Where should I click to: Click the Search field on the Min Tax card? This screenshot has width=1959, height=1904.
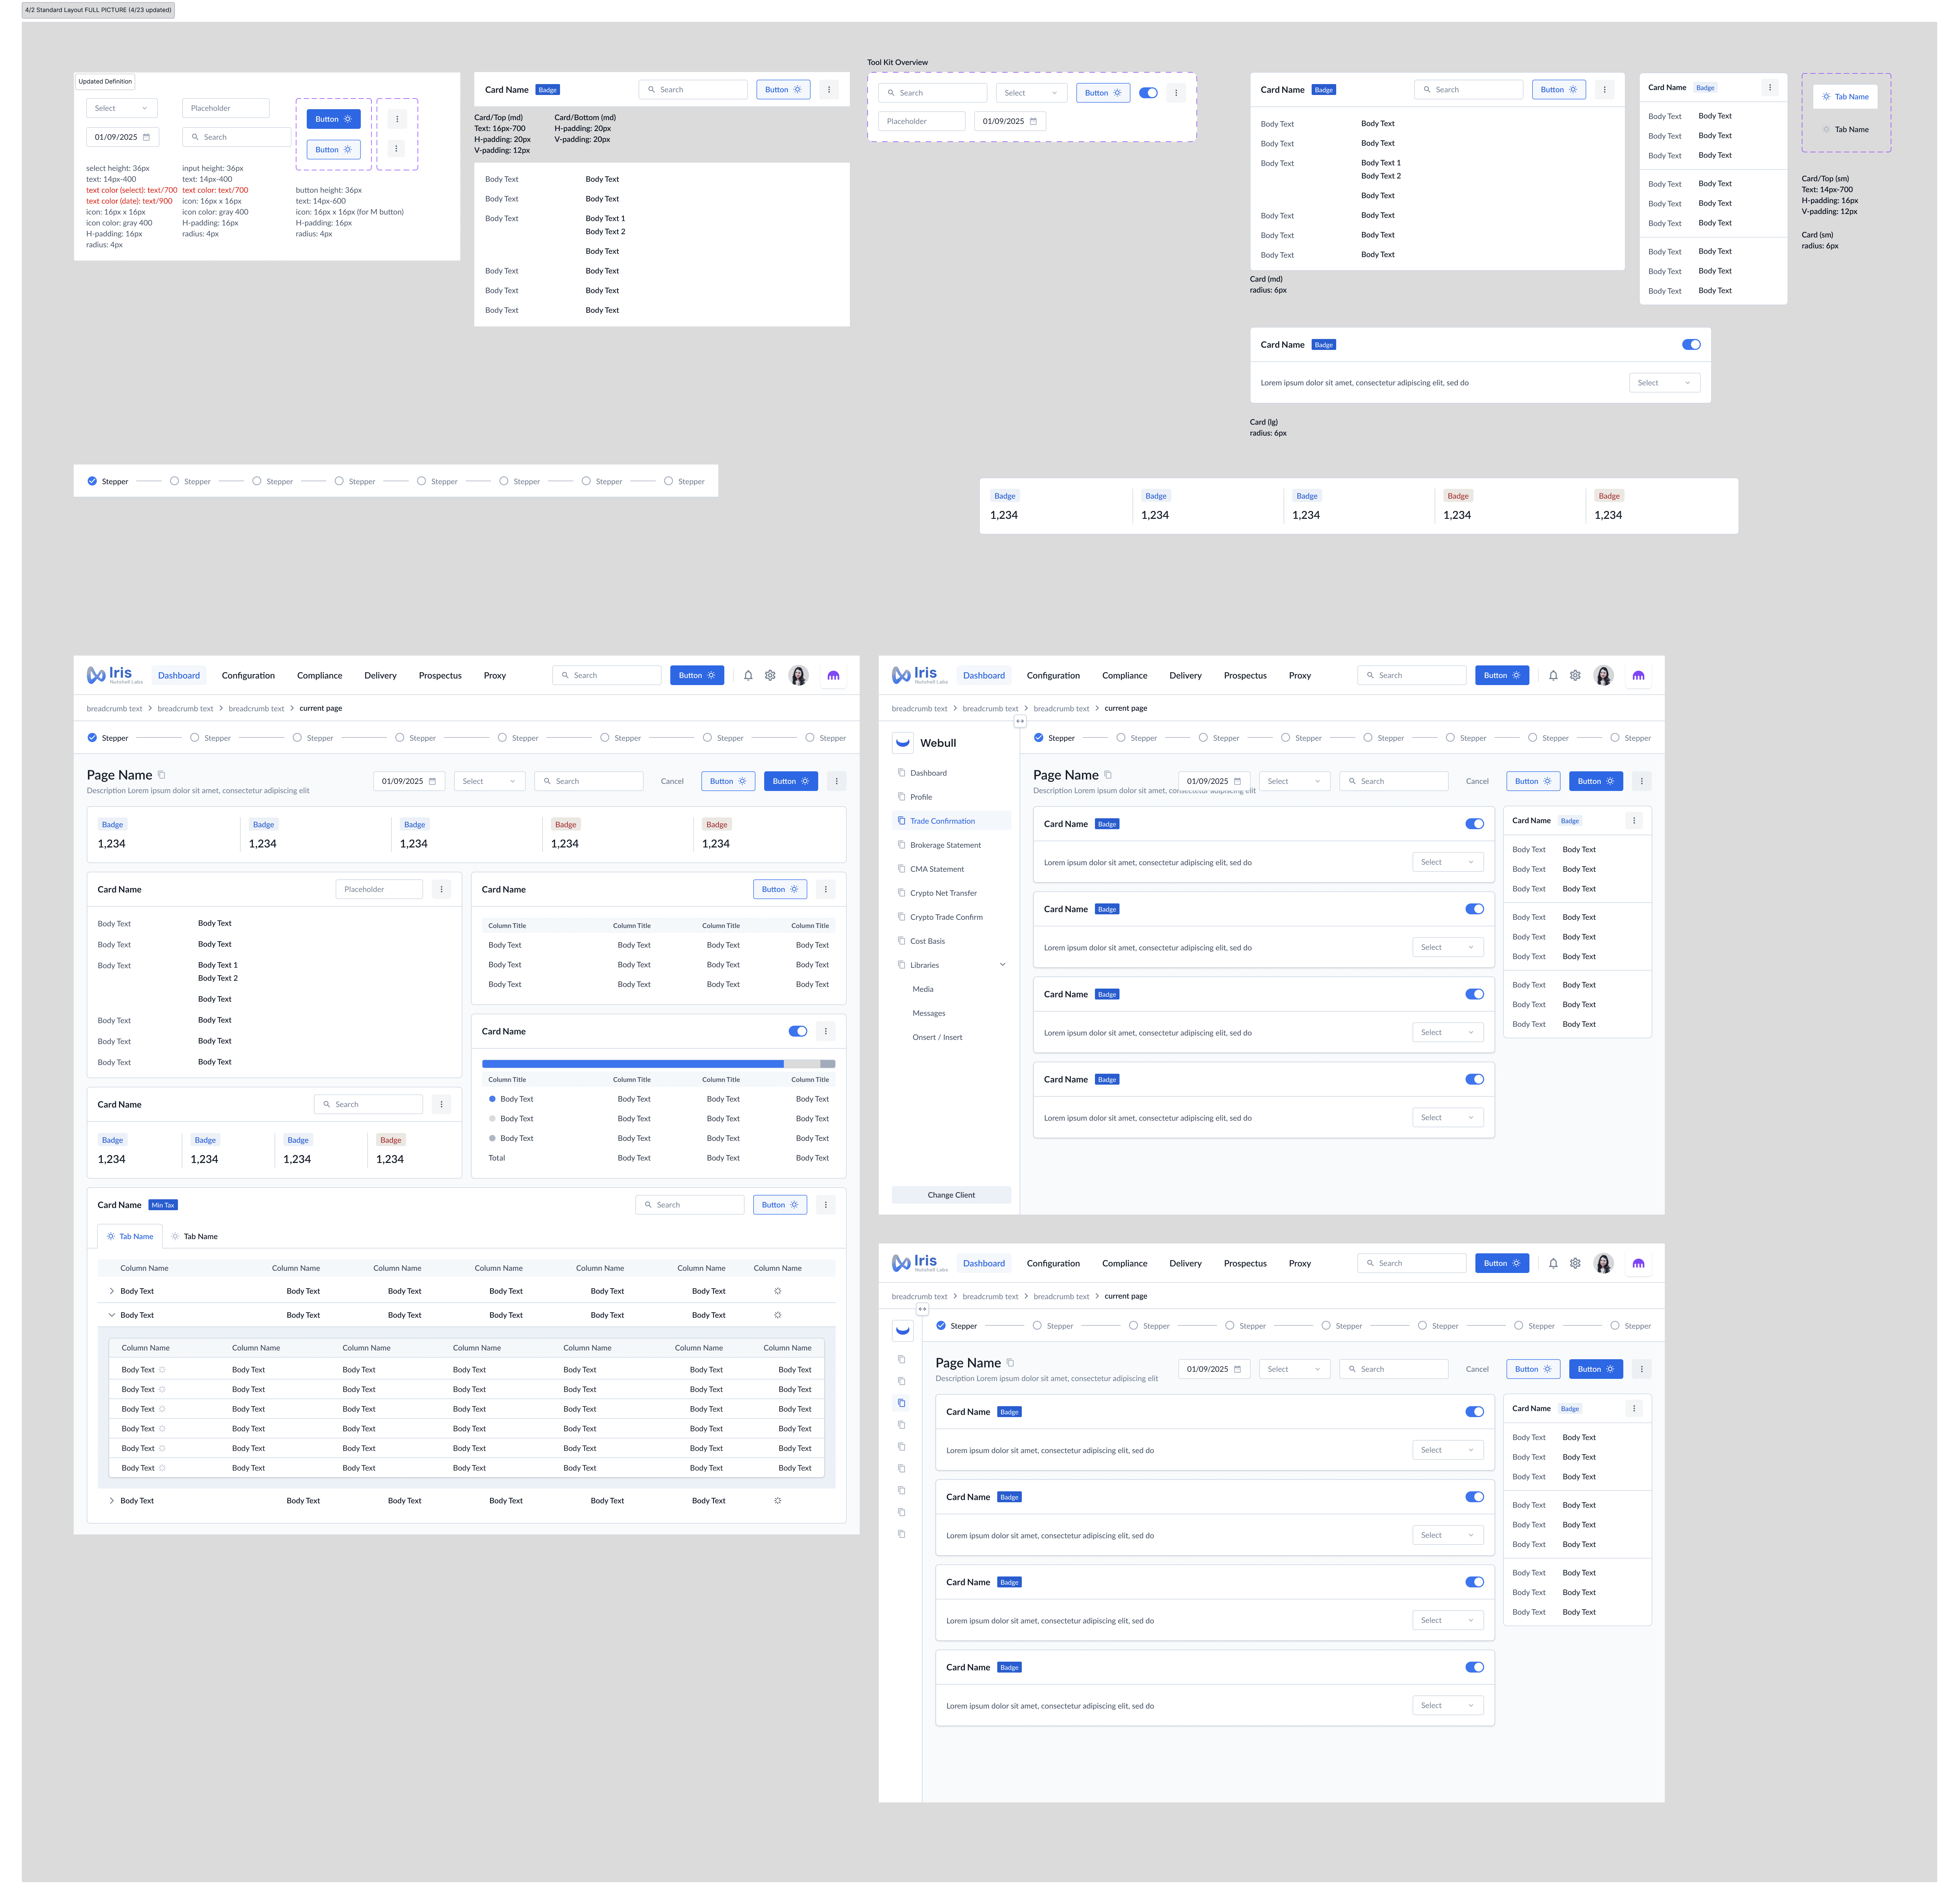tap(690, 1205)
